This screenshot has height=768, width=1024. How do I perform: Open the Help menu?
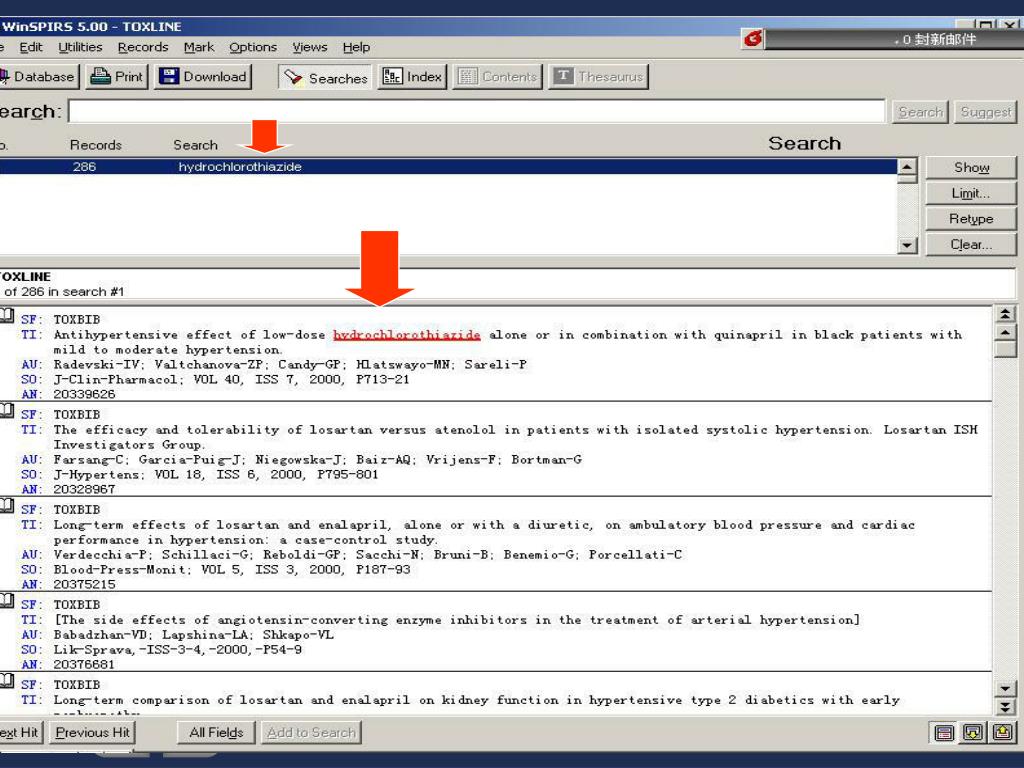(357, 47)
